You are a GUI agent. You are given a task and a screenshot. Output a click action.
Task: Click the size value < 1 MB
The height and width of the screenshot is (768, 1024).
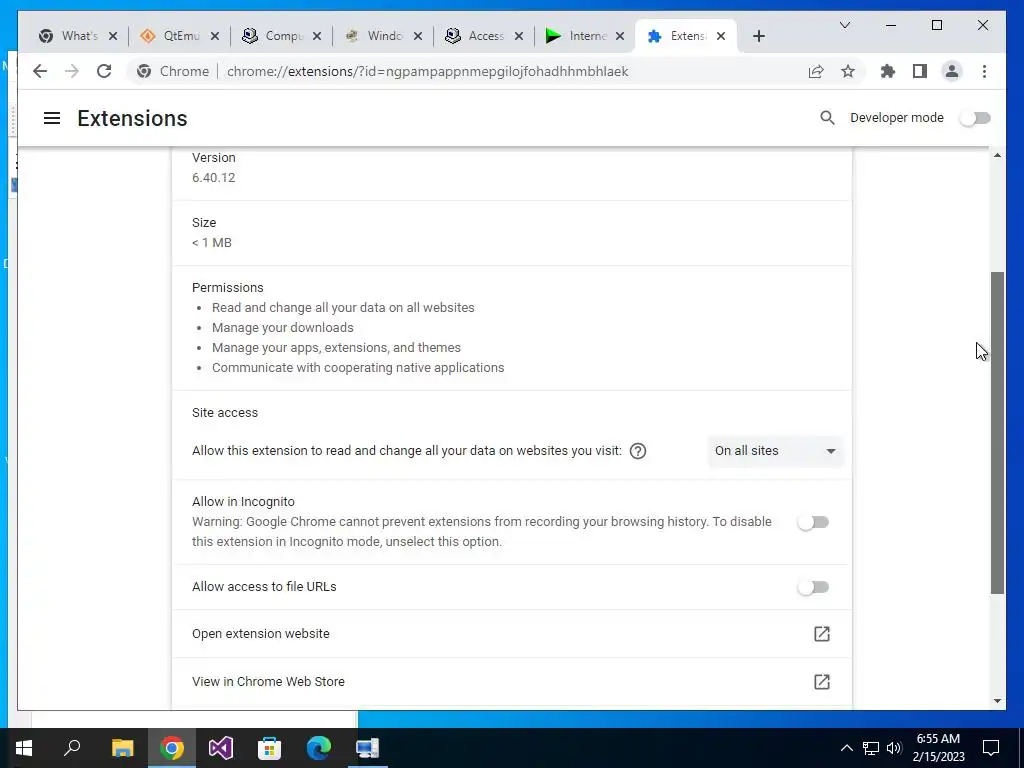[212, 243]
